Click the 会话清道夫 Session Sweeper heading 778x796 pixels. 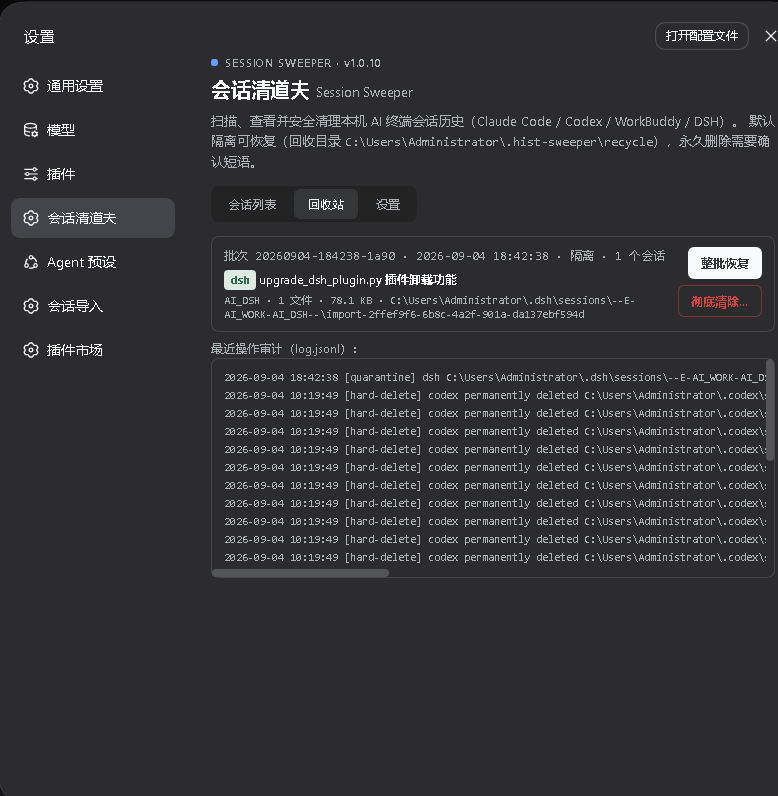tap(312, 91)
